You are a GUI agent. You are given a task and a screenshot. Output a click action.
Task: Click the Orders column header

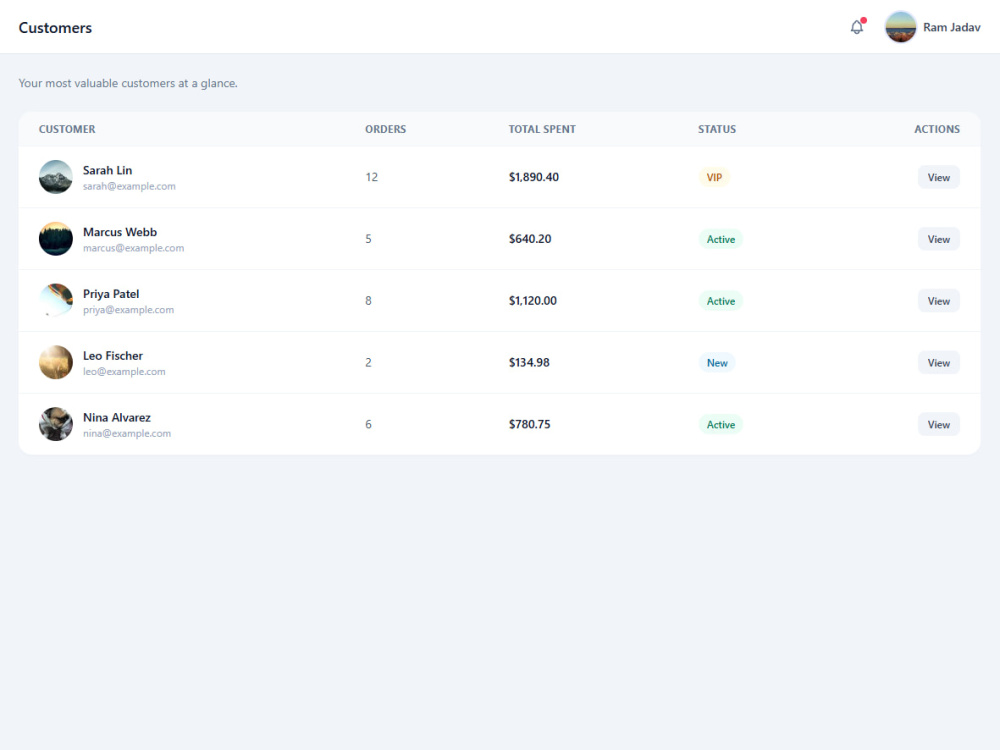tap(385, 129)
